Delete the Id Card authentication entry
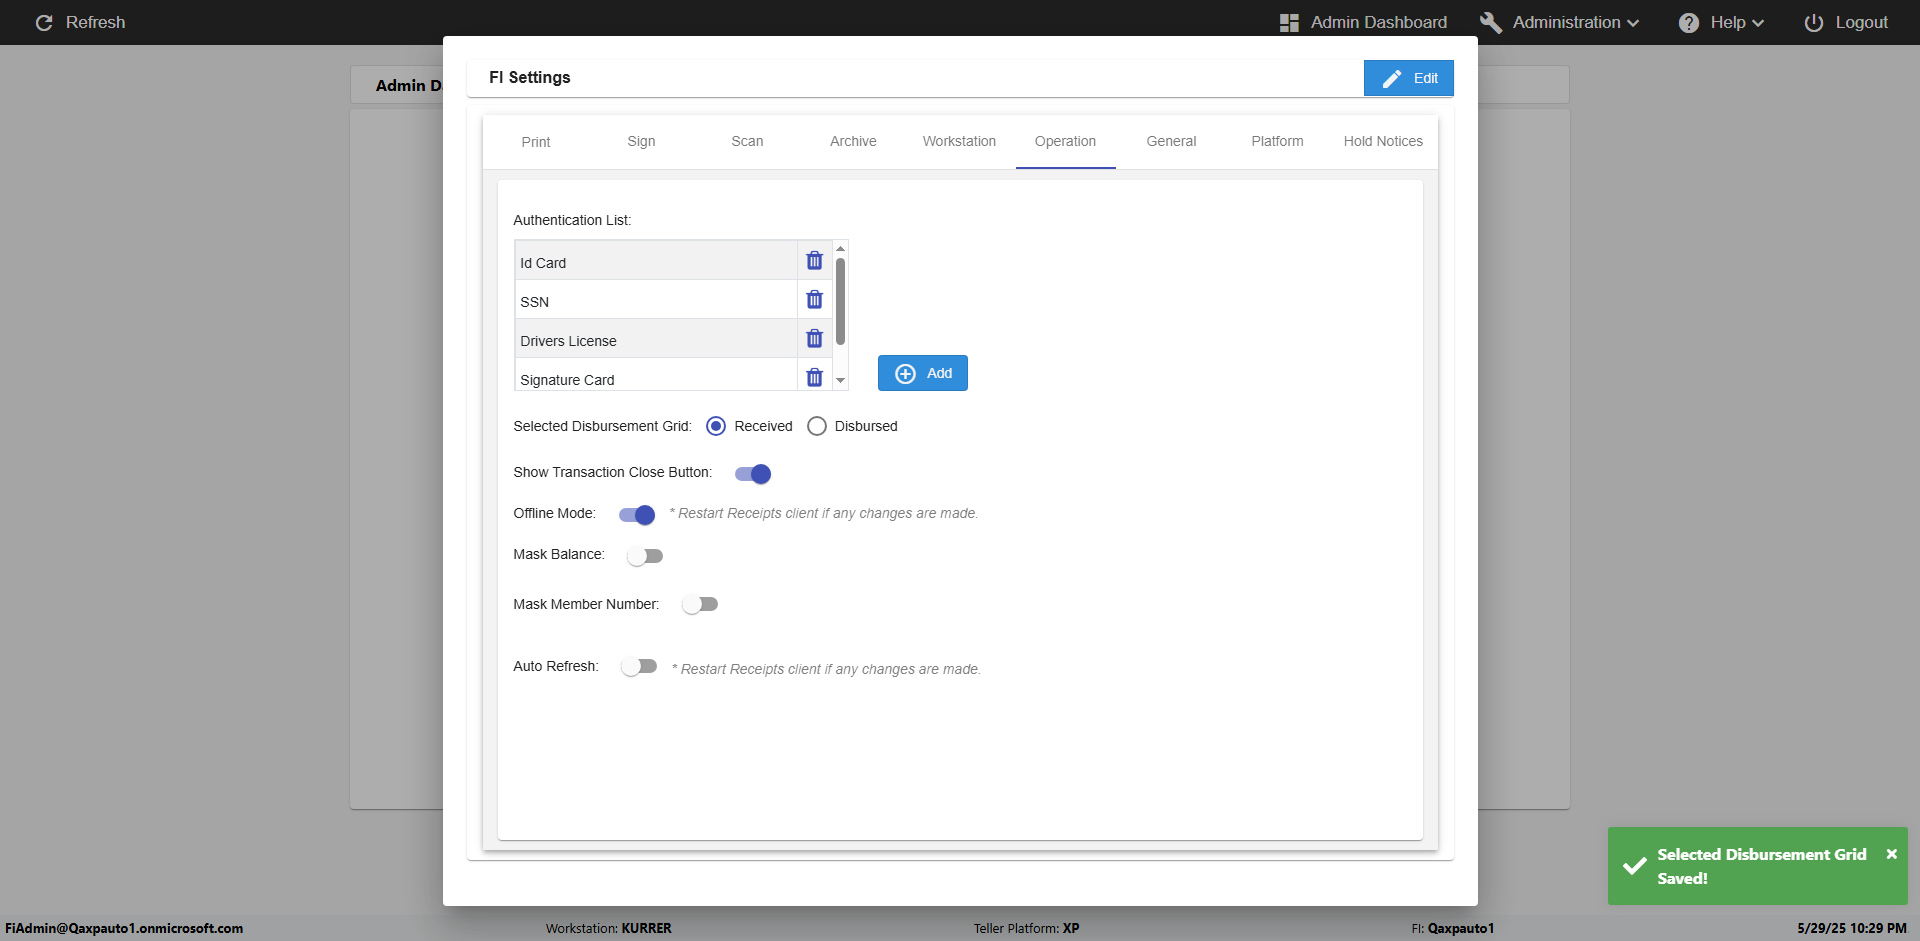Viewport: 1920px width, 941px height. point(814,261)
